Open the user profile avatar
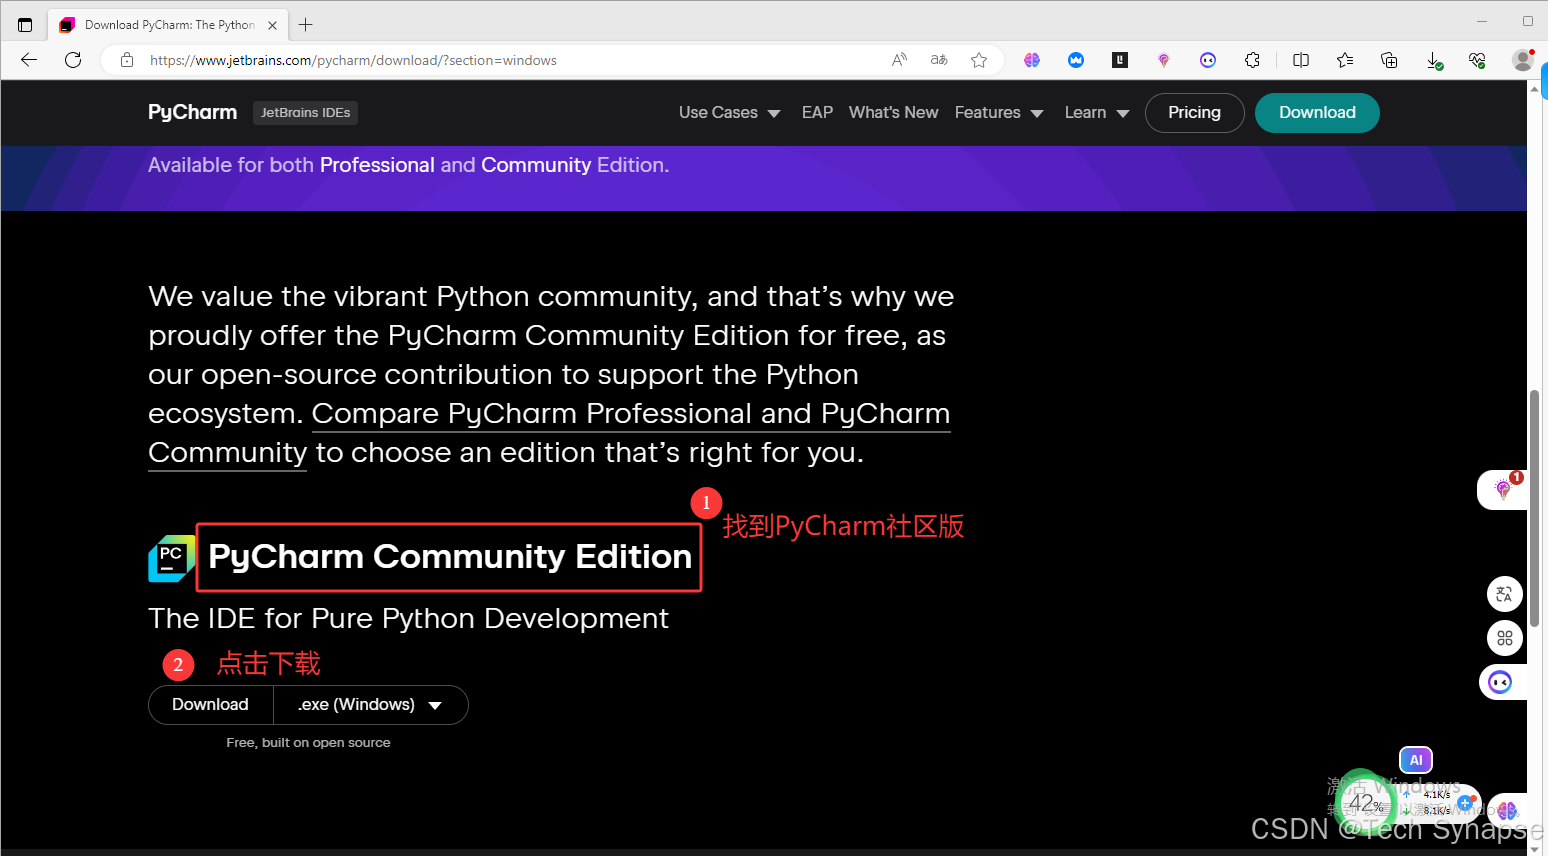Screen dimensions: 1548x856 (x=1522, y=60)
